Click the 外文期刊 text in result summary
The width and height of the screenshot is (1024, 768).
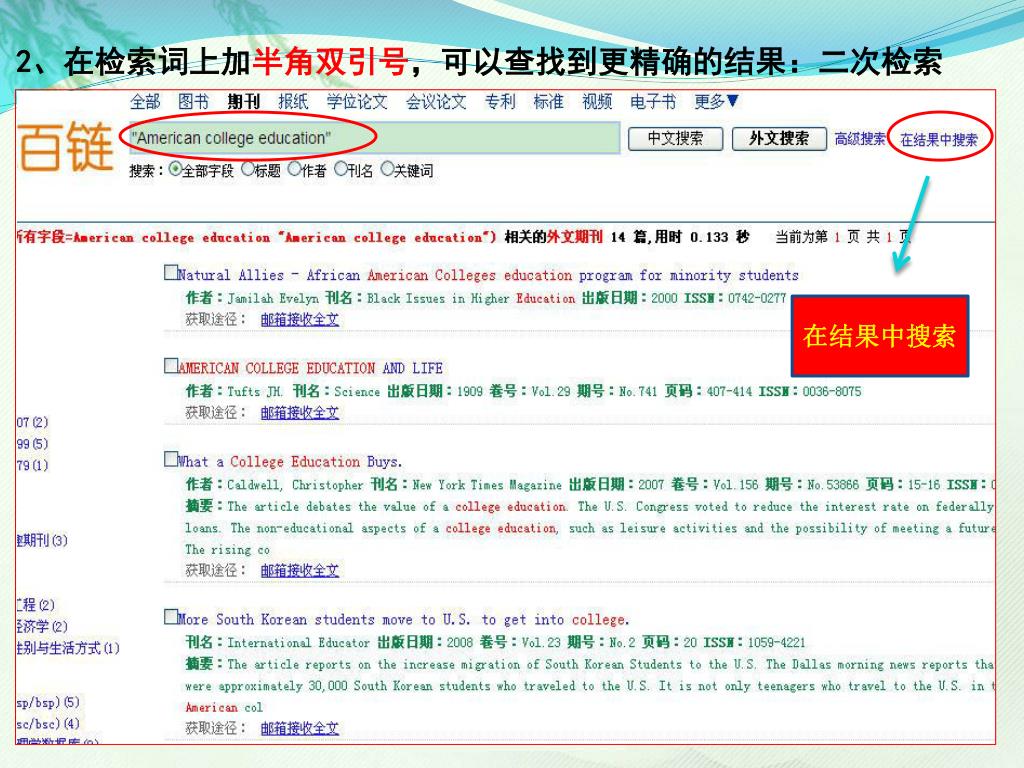click(575, 236)
